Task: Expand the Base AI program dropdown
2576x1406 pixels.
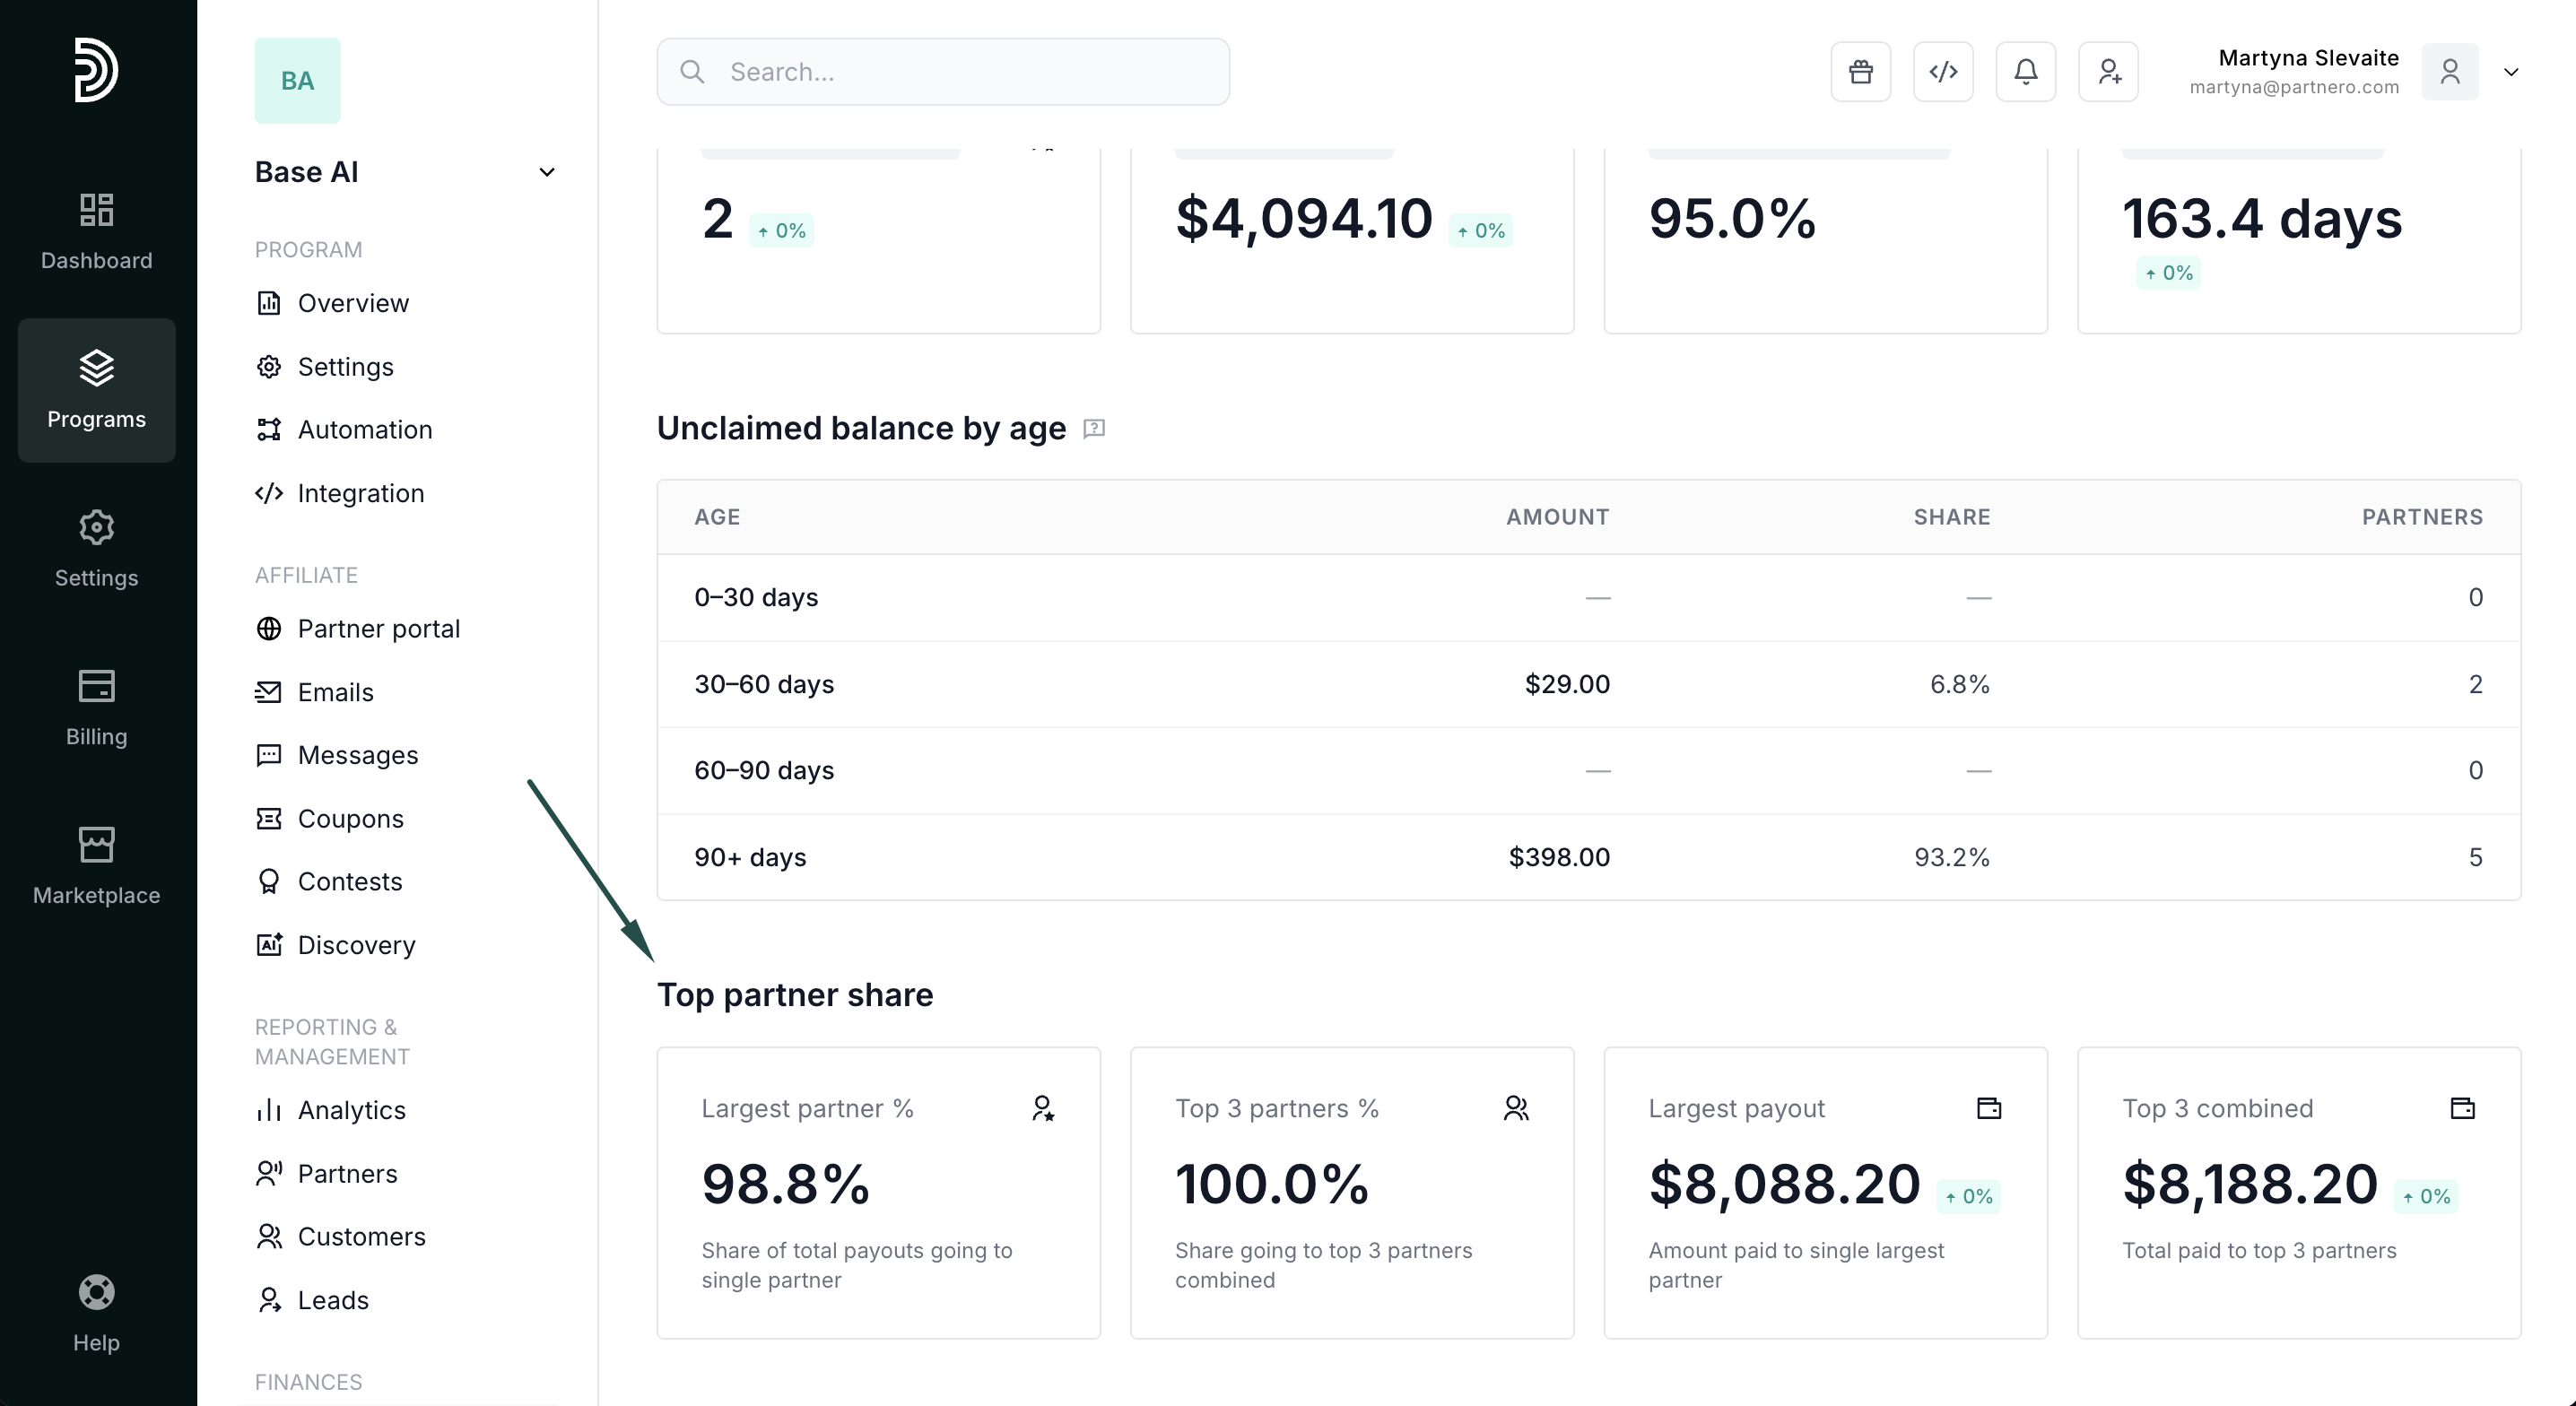Action: coord(546,172)
